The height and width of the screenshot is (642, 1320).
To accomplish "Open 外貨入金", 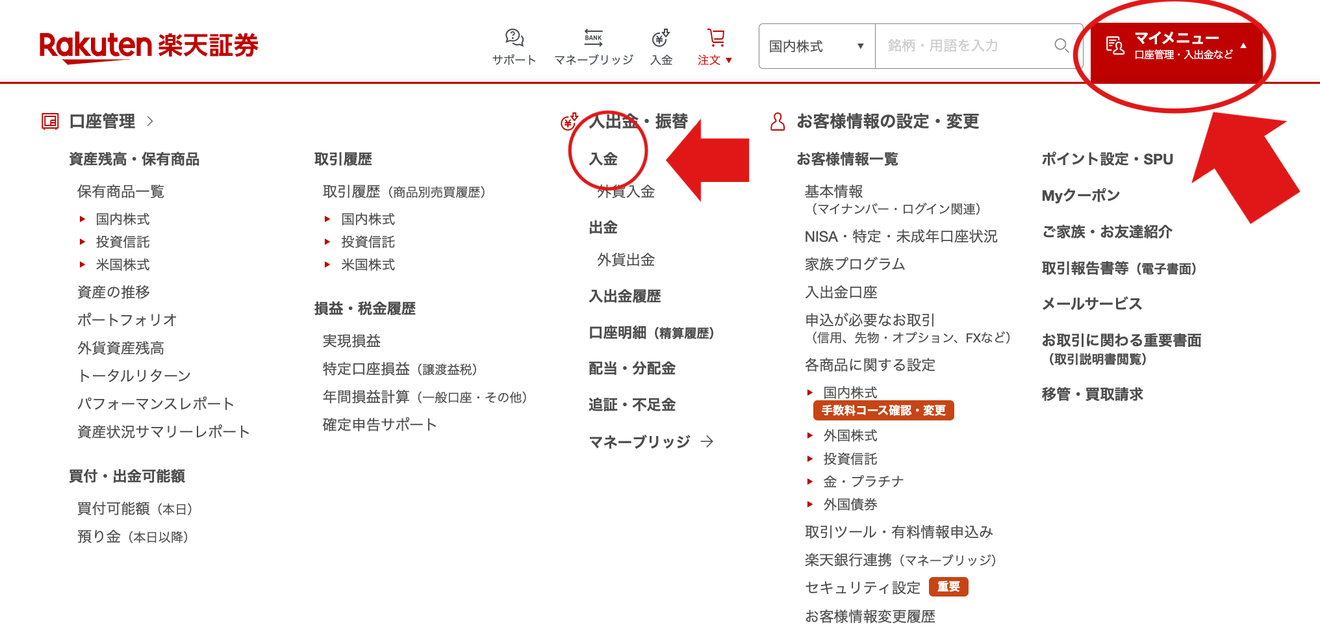I will 626,191.
